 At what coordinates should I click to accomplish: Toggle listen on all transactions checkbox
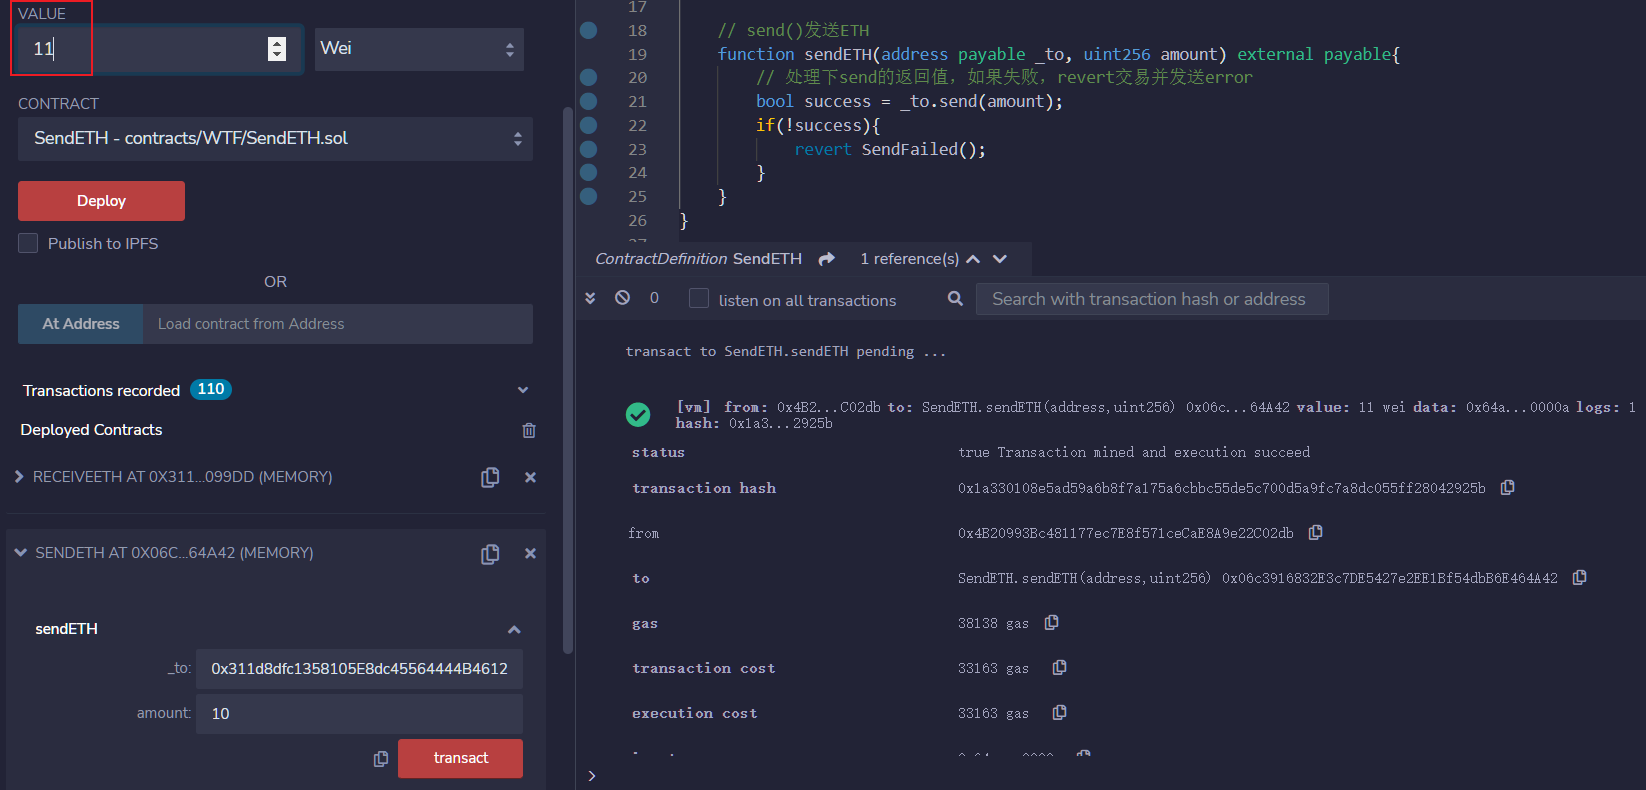(699, 299)
